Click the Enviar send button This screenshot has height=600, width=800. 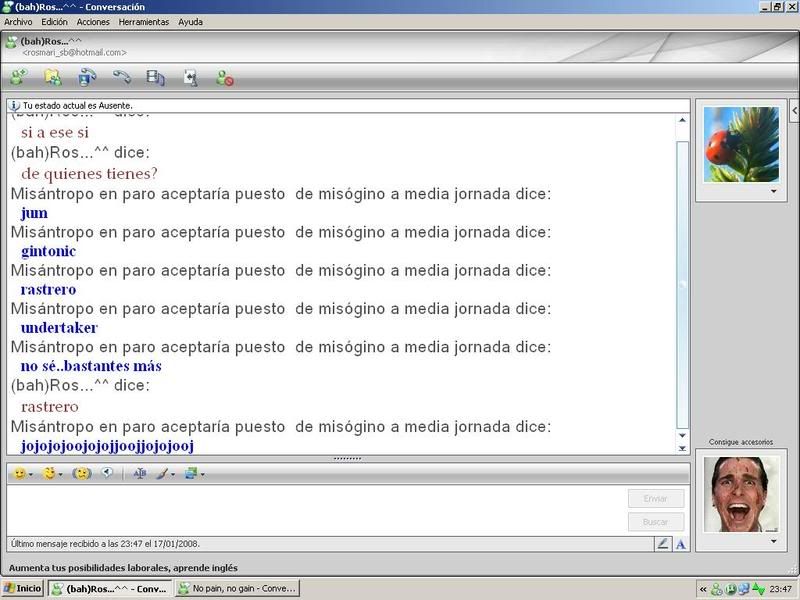click(656, 498)
